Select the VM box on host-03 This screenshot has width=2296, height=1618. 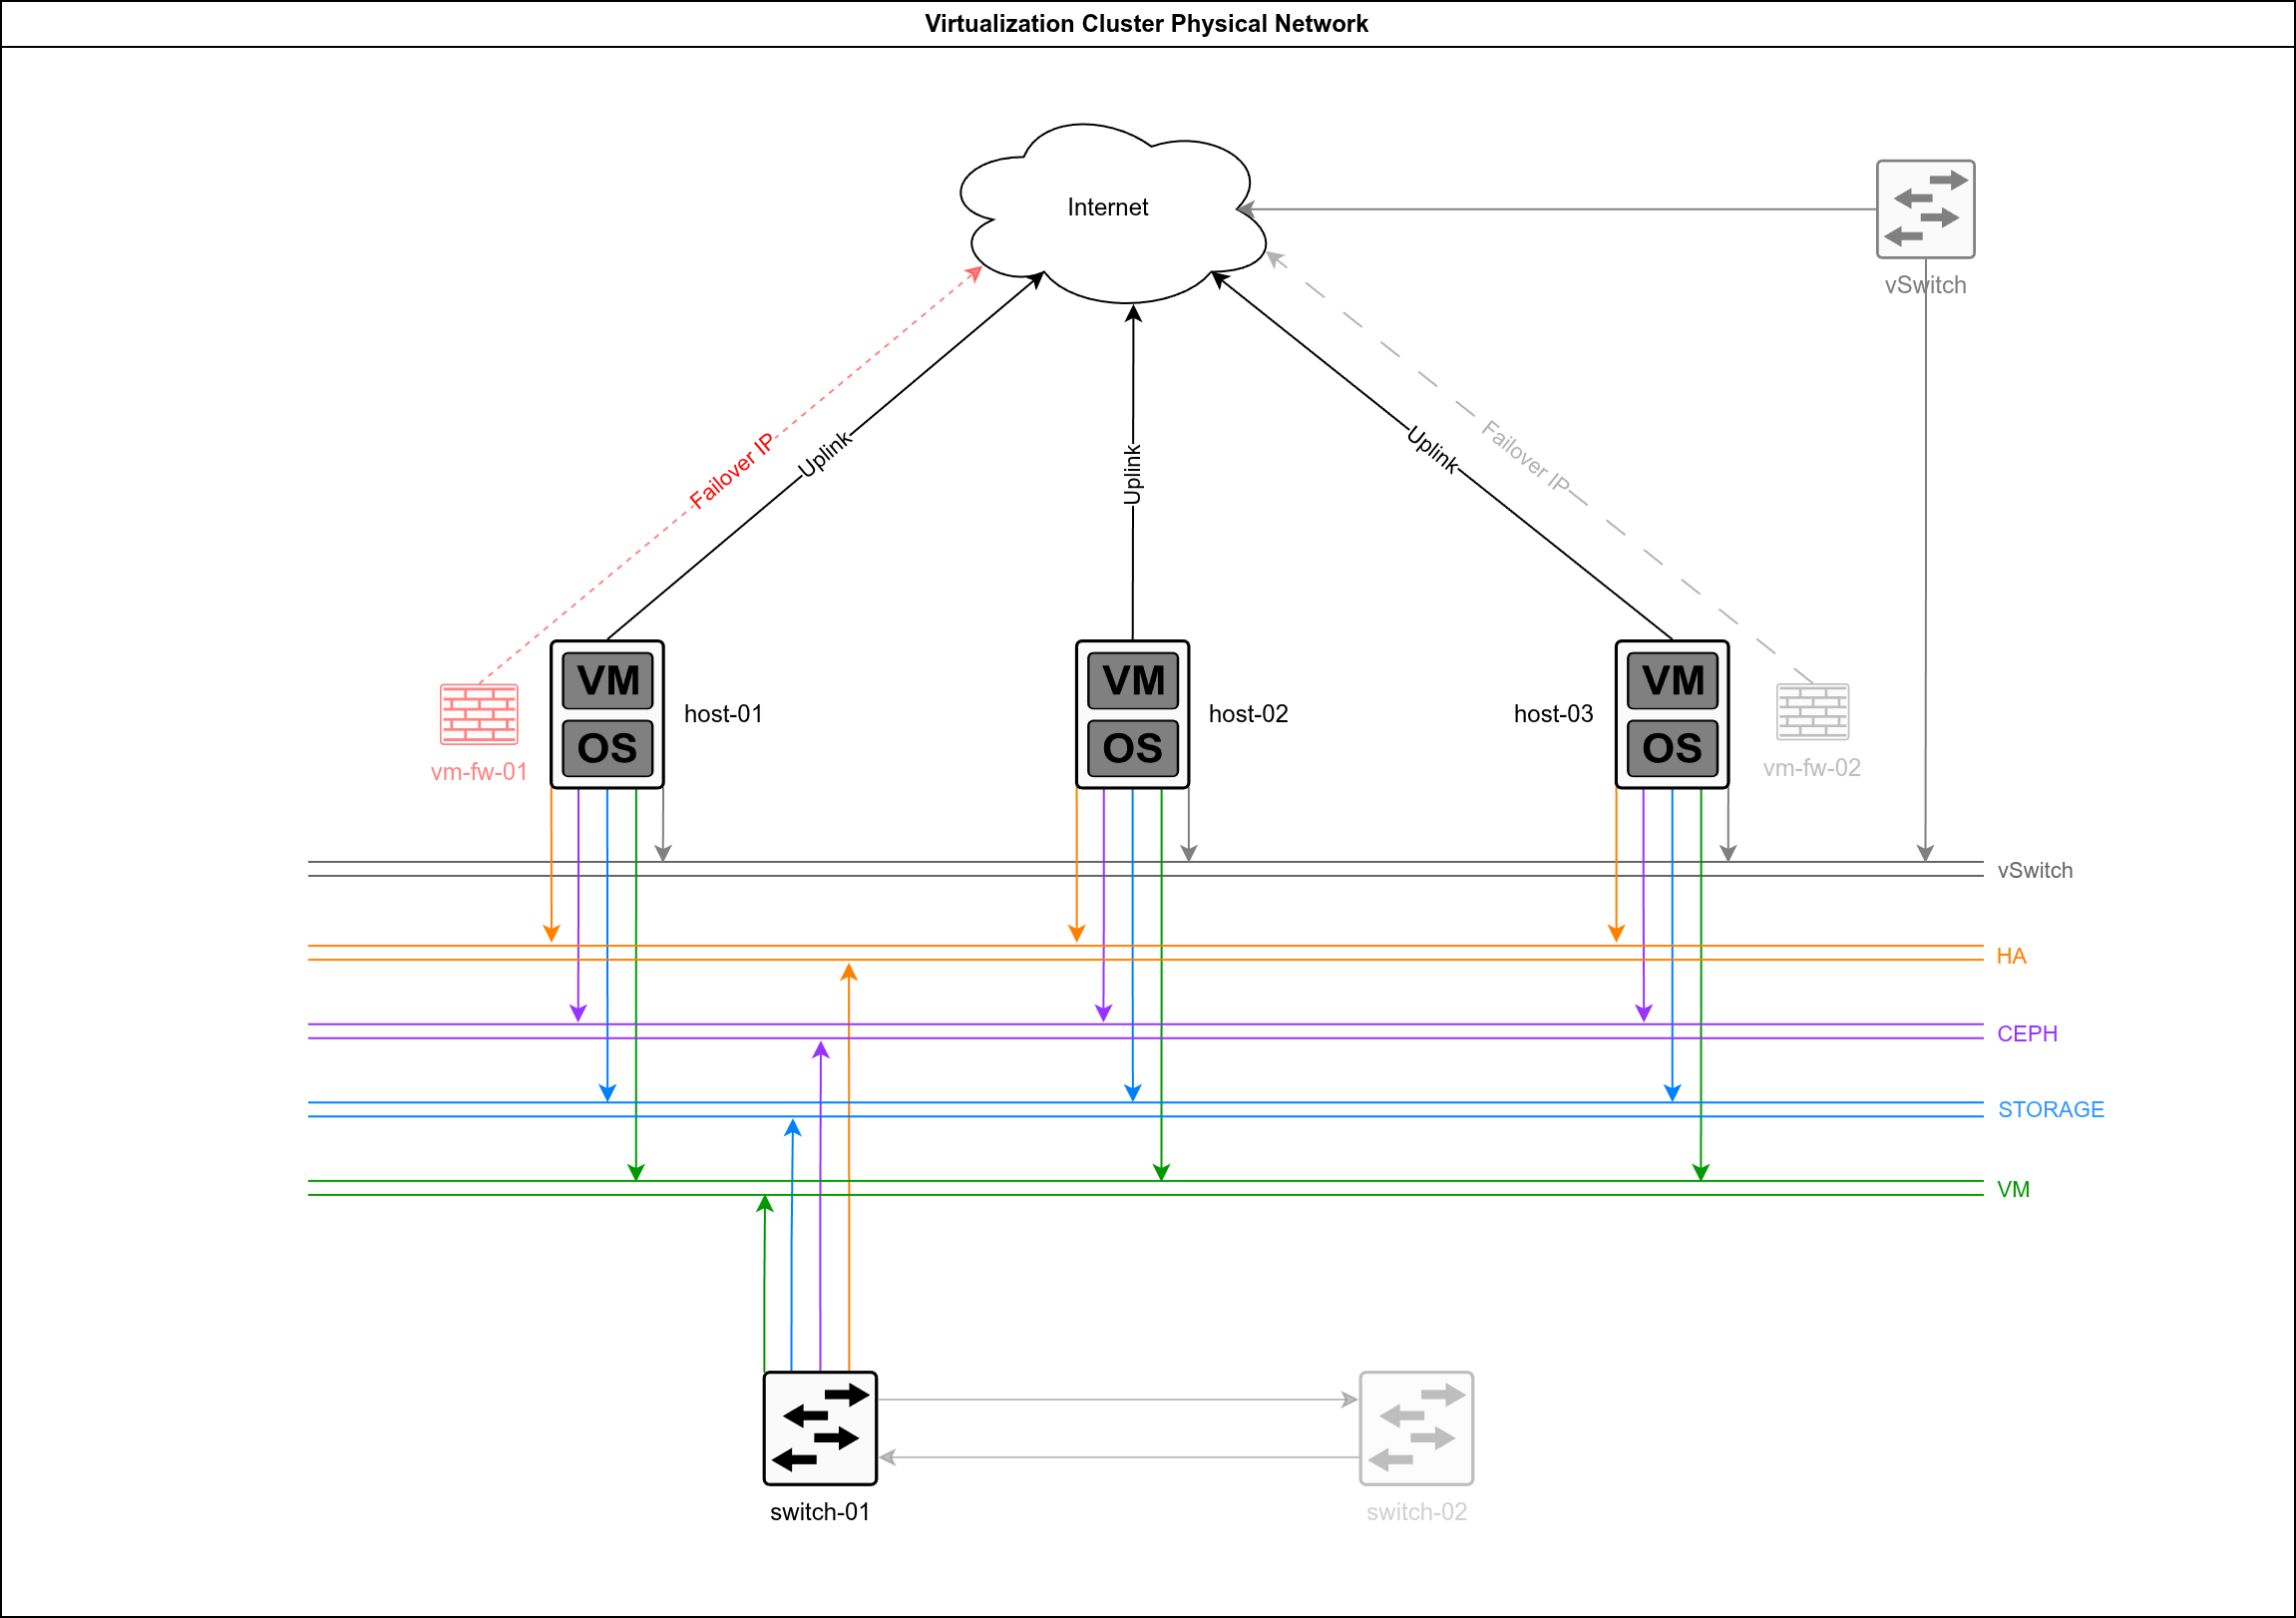(1672, 681)
